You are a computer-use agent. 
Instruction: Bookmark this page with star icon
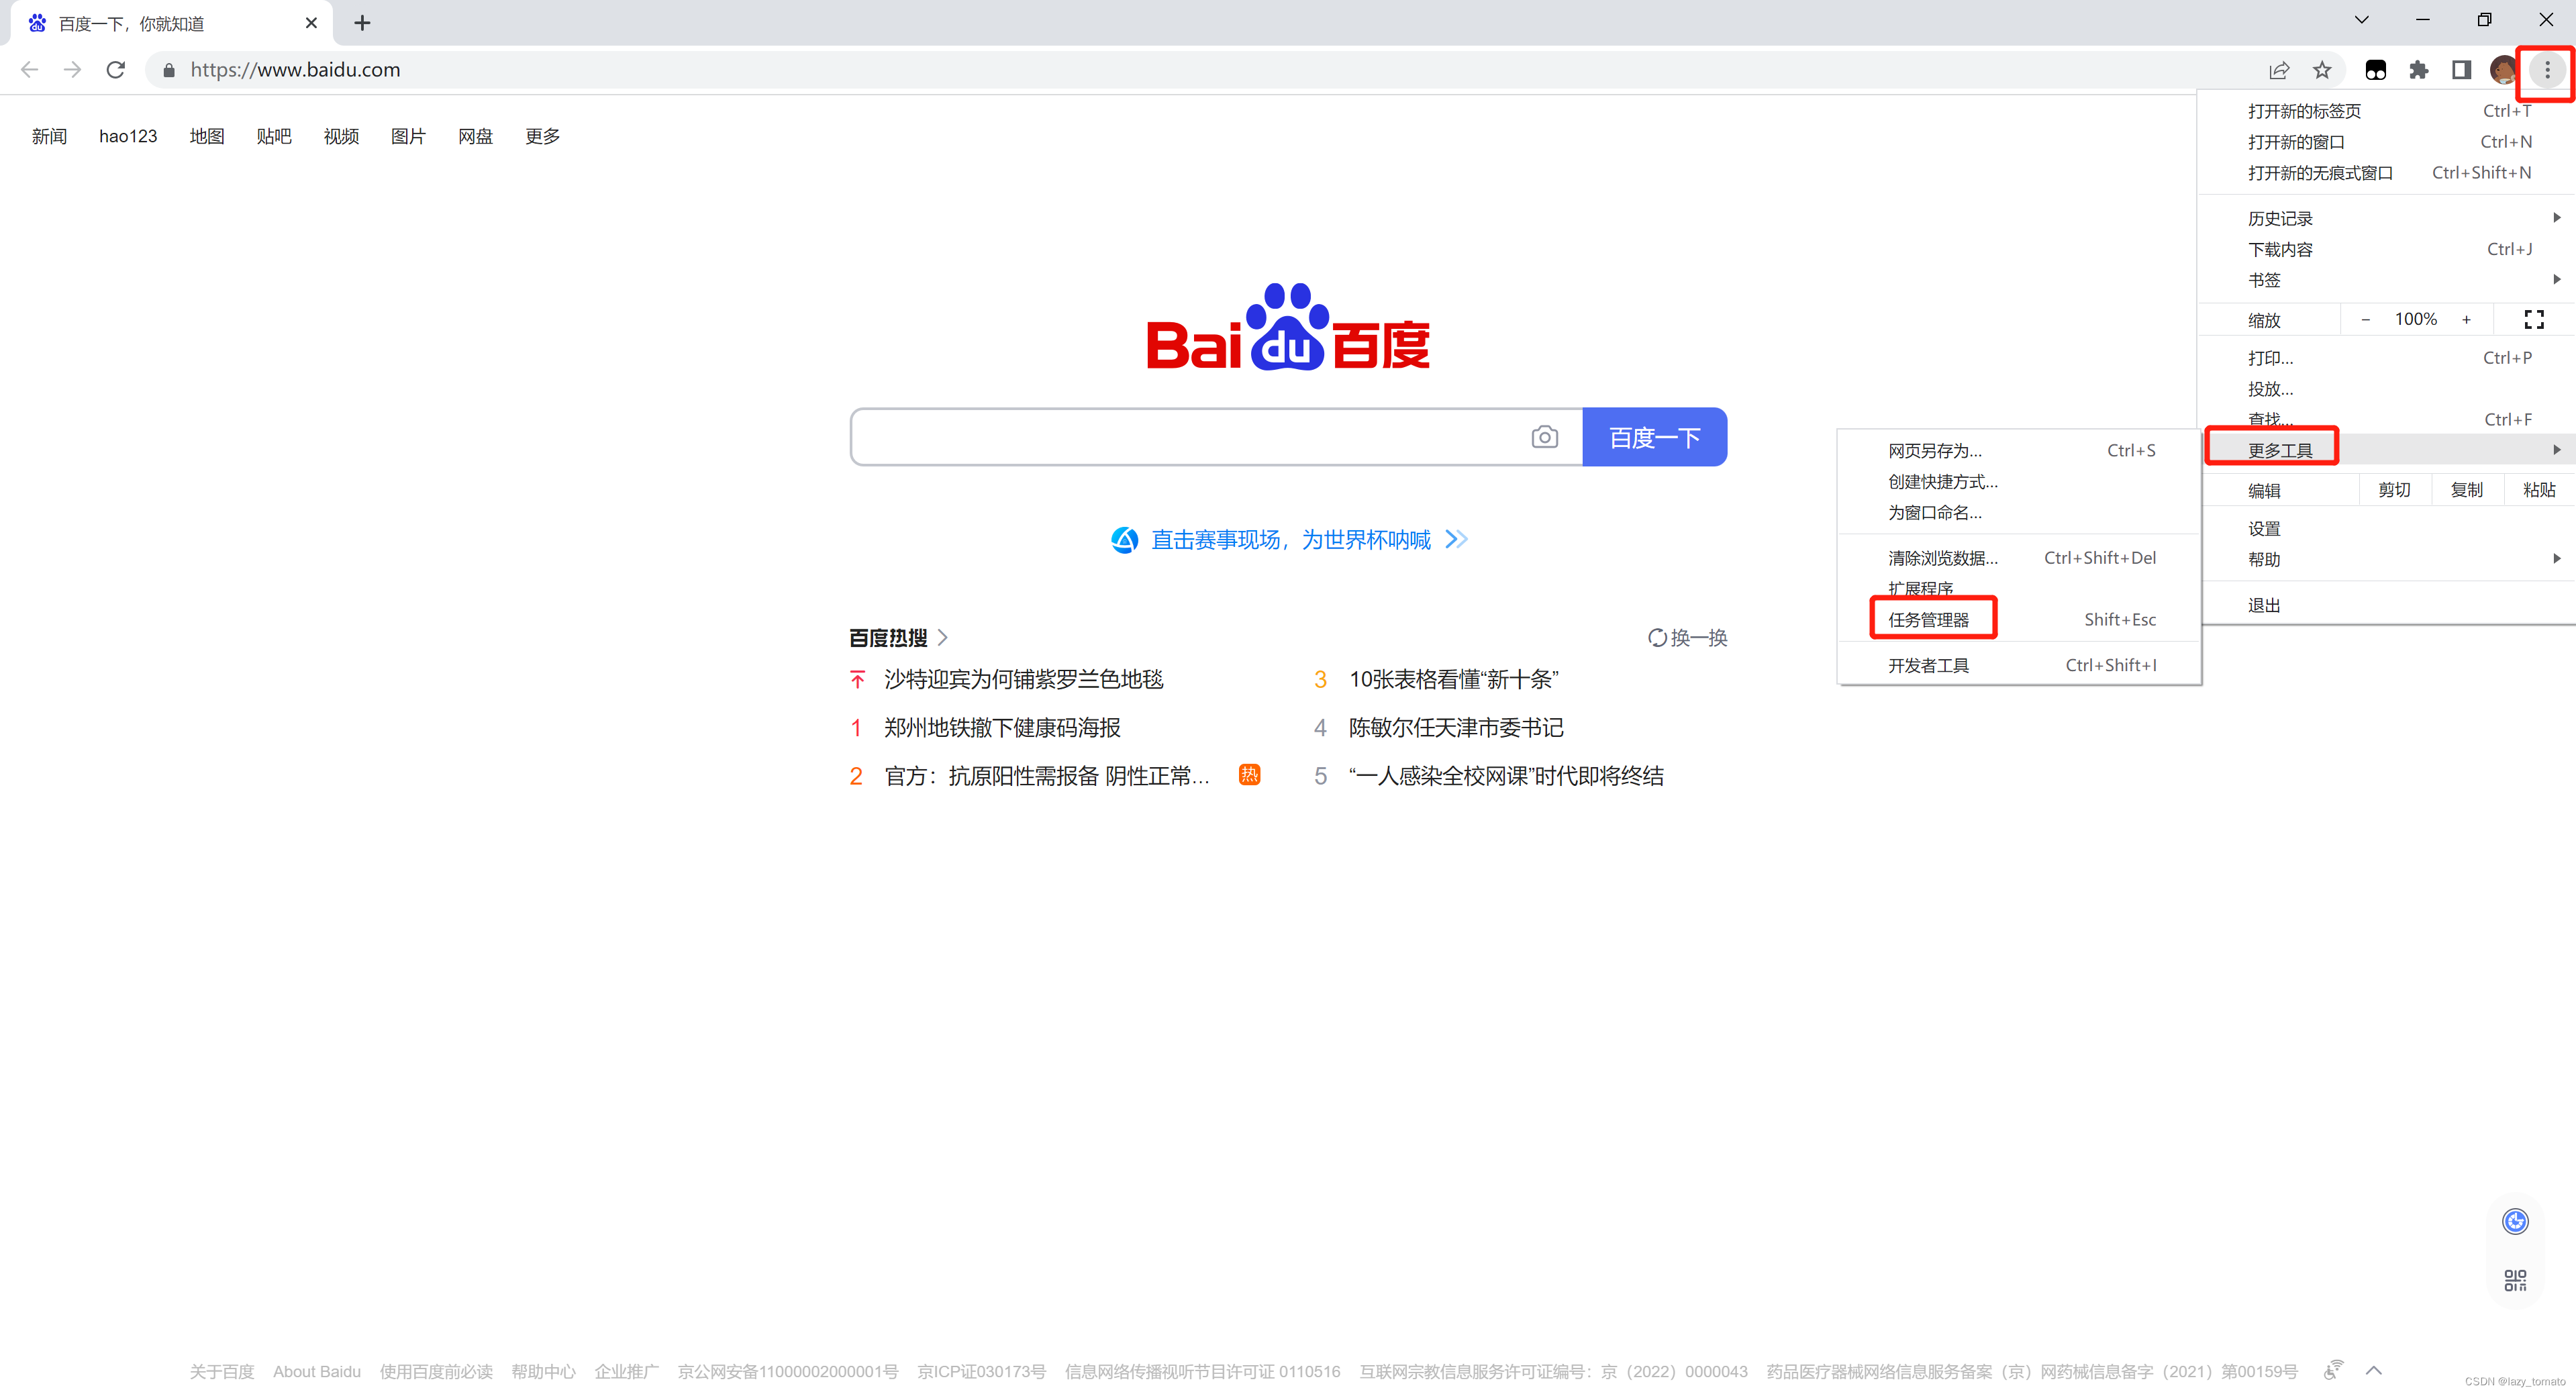(2322, 70)
